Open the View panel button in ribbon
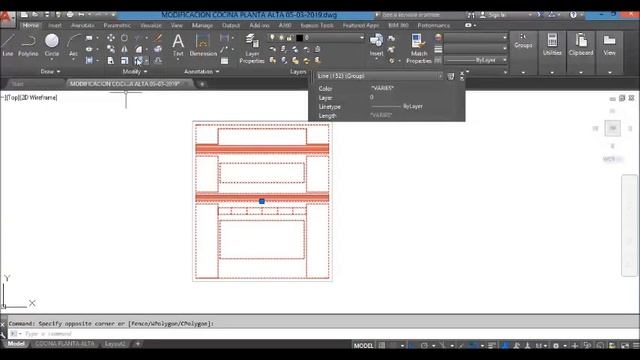Viewport: 640px width, 360px height. [609, 44]
